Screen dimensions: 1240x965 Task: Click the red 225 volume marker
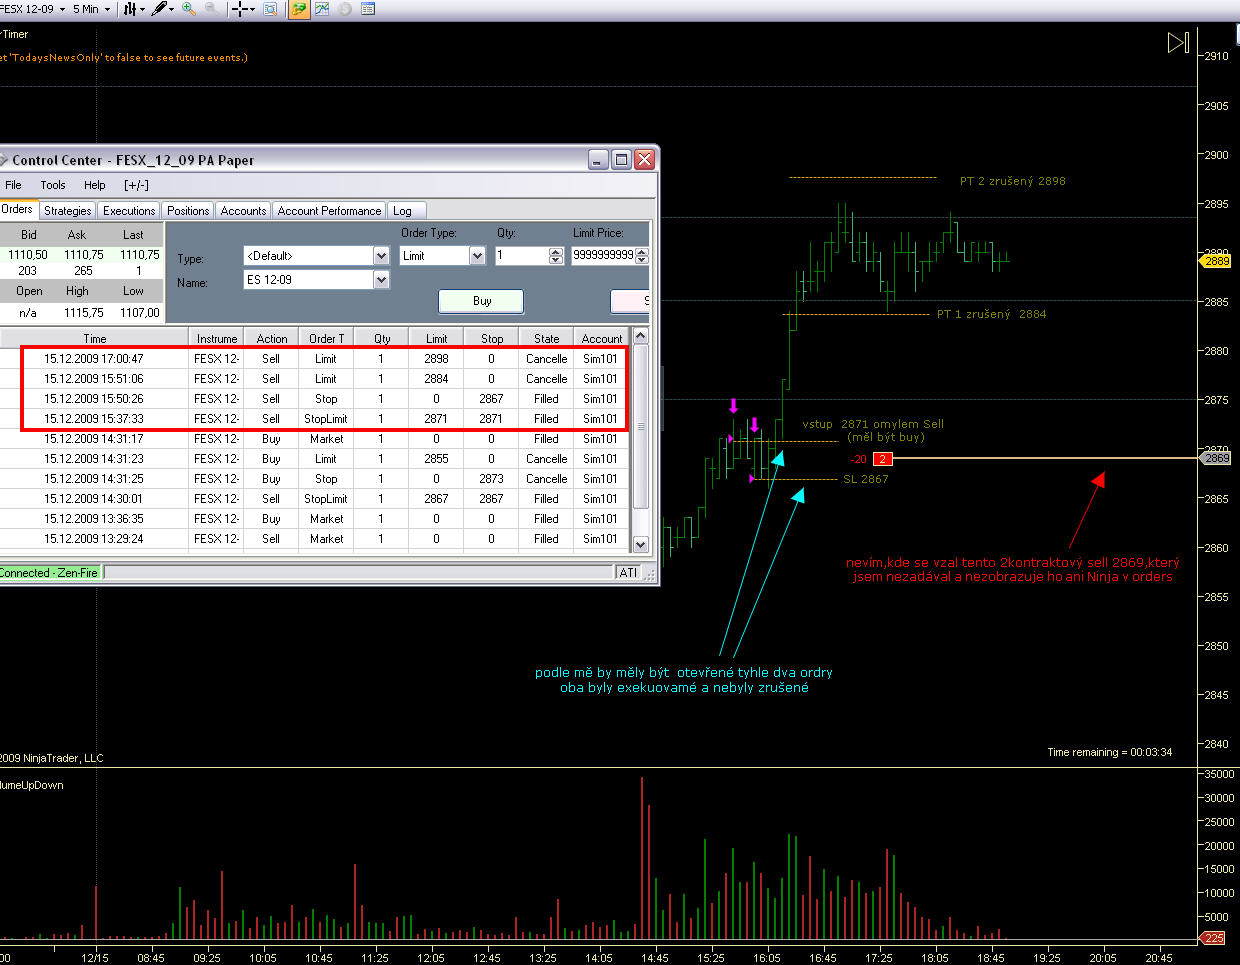point(1213,938)
